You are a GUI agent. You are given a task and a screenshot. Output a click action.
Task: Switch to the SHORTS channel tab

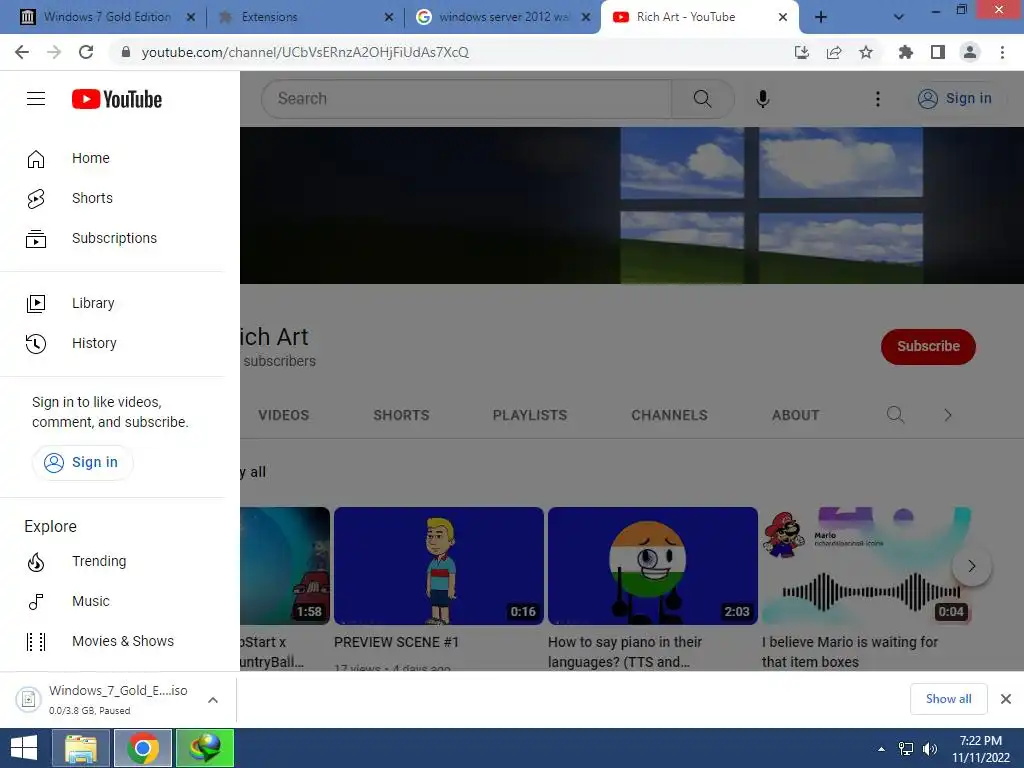coord(401,415)
